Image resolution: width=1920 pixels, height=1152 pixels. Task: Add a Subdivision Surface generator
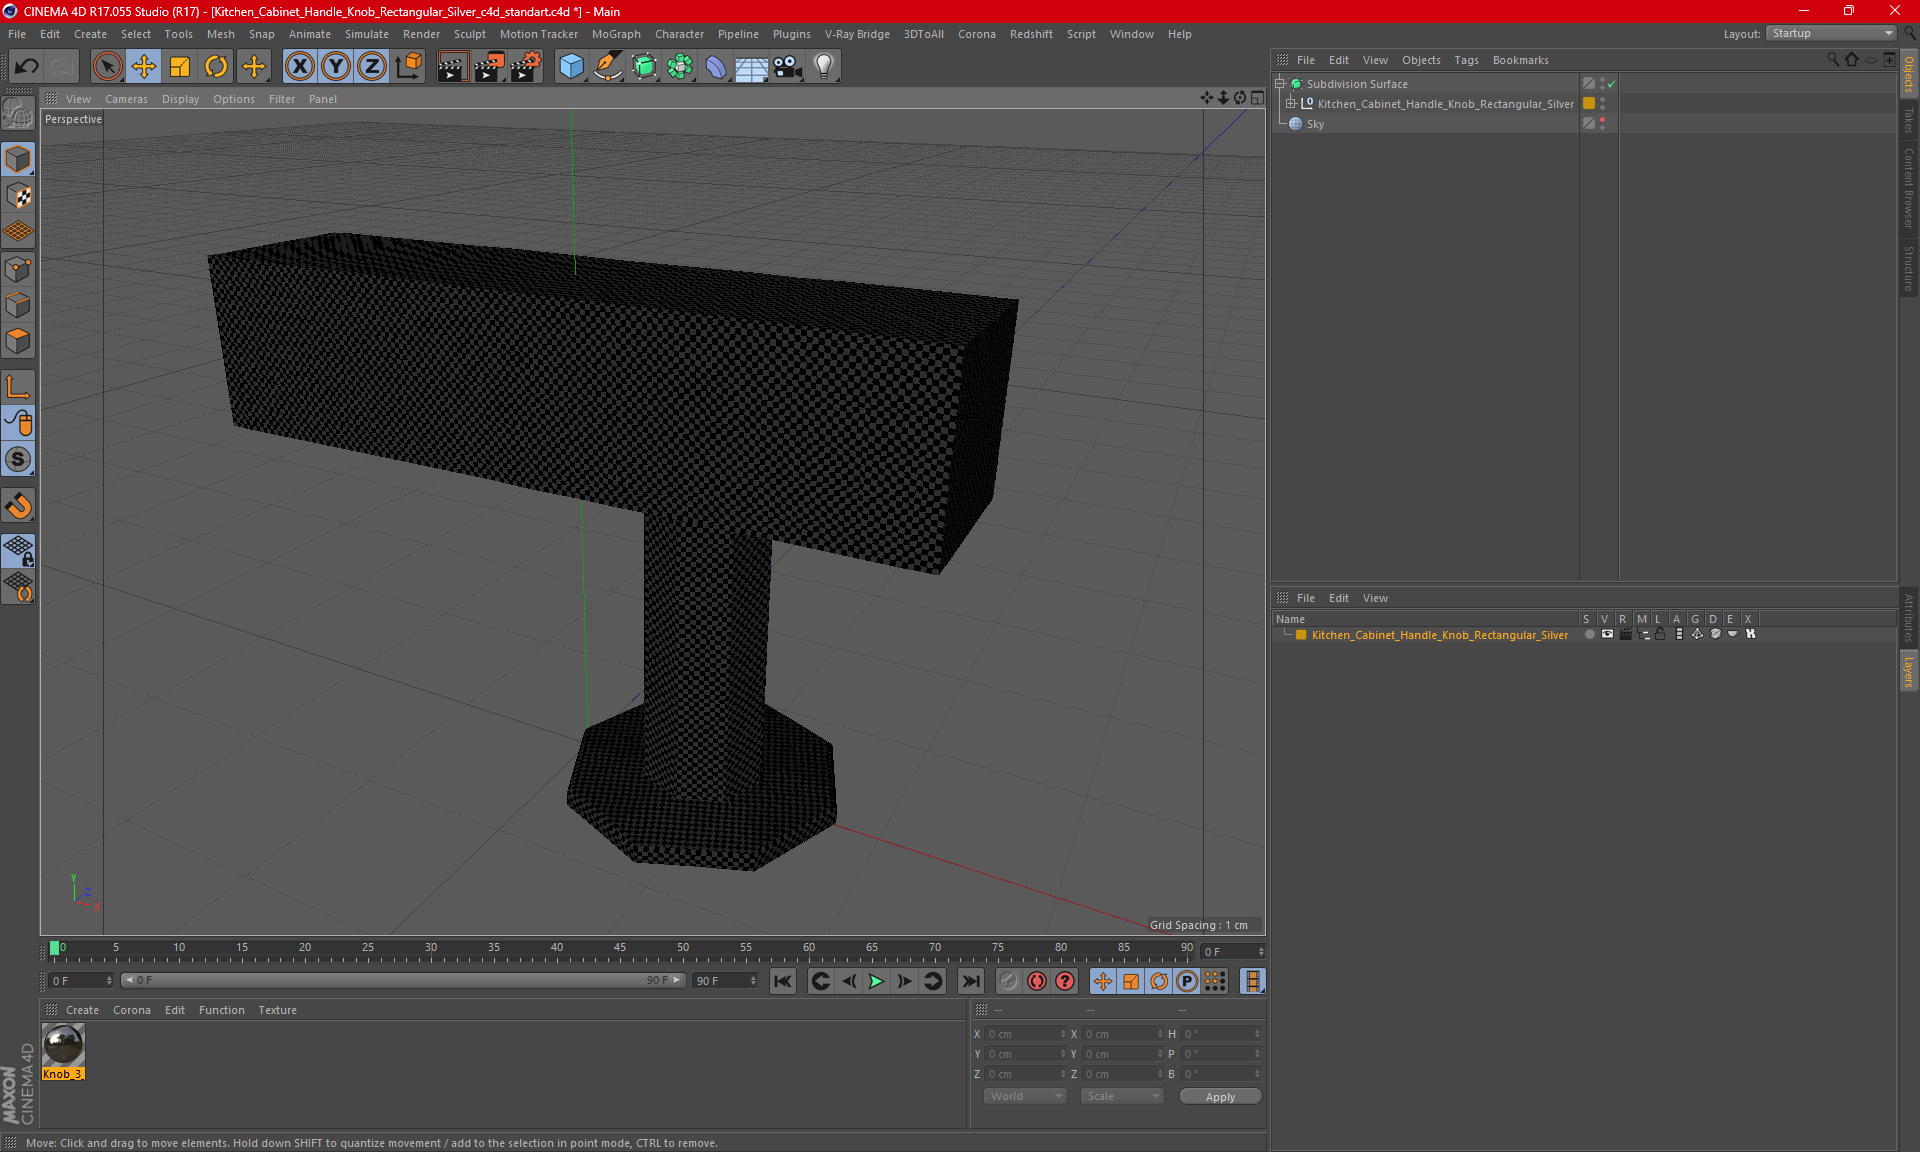644,67
